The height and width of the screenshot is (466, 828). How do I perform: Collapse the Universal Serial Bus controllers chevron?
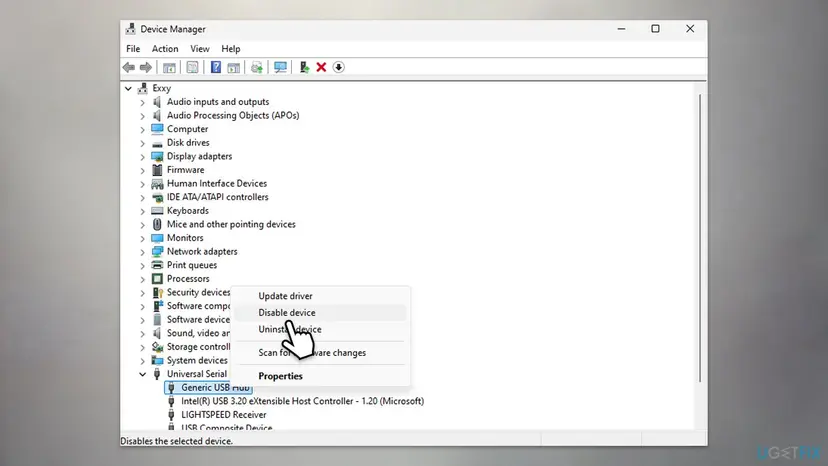143,374
